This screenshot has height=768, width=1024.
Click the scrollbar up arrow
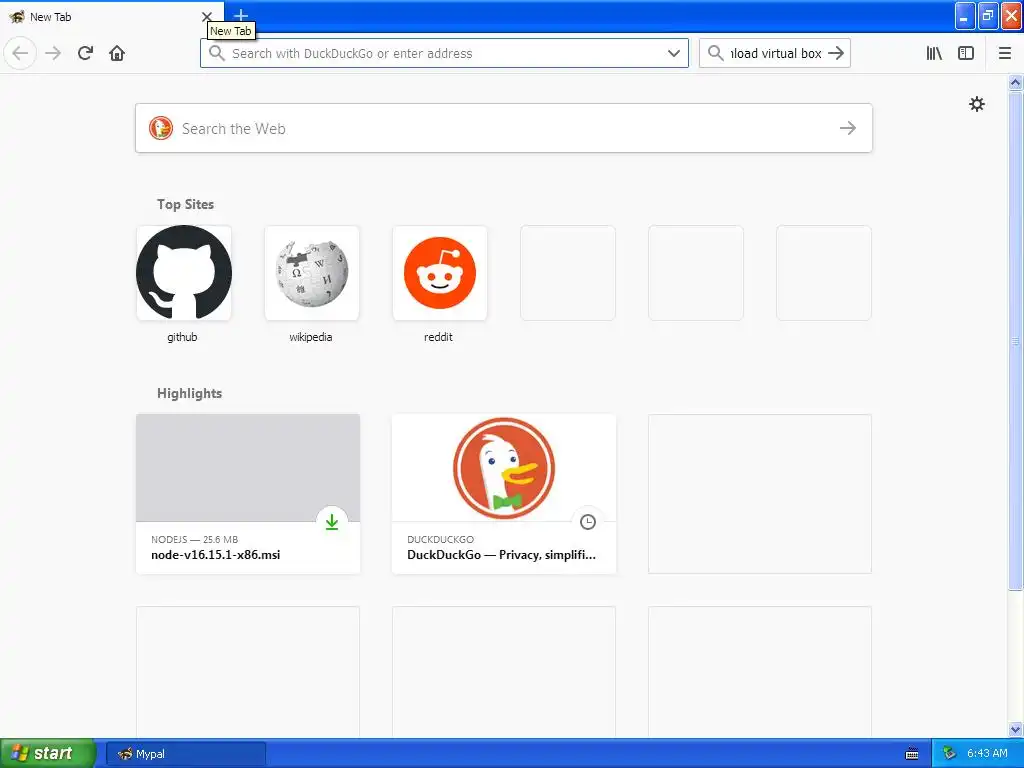[1015, 82]
